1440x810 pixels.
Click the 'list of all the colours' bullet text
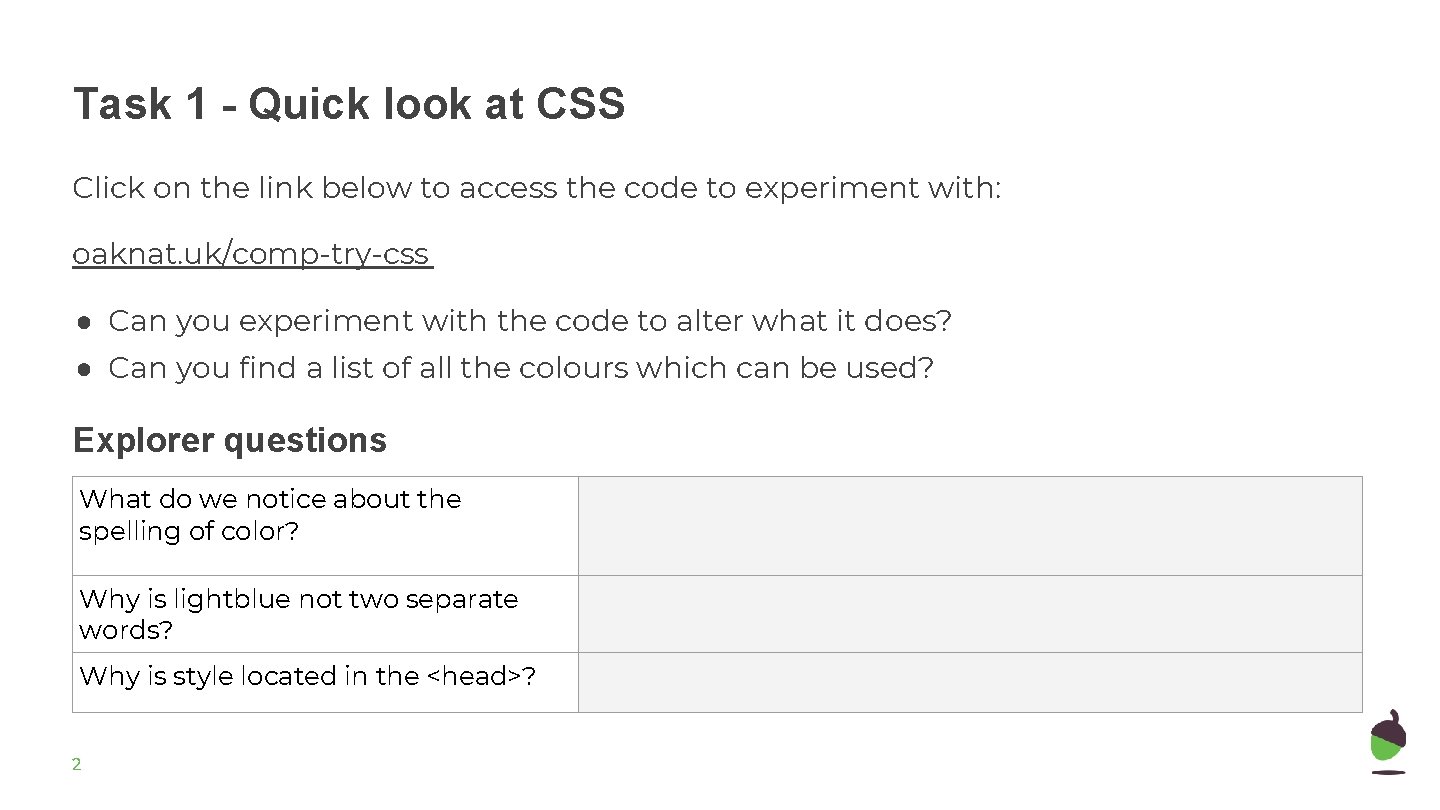[x=520, y=369]
